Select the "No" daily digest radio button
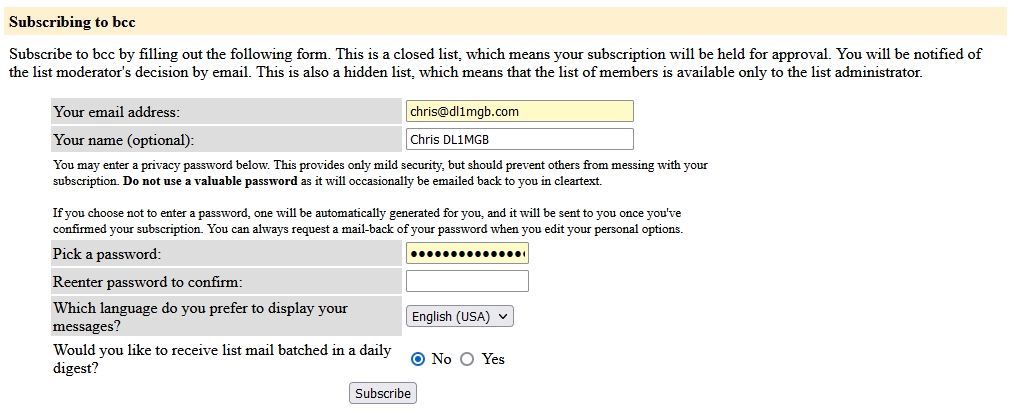 pos(418,359)
